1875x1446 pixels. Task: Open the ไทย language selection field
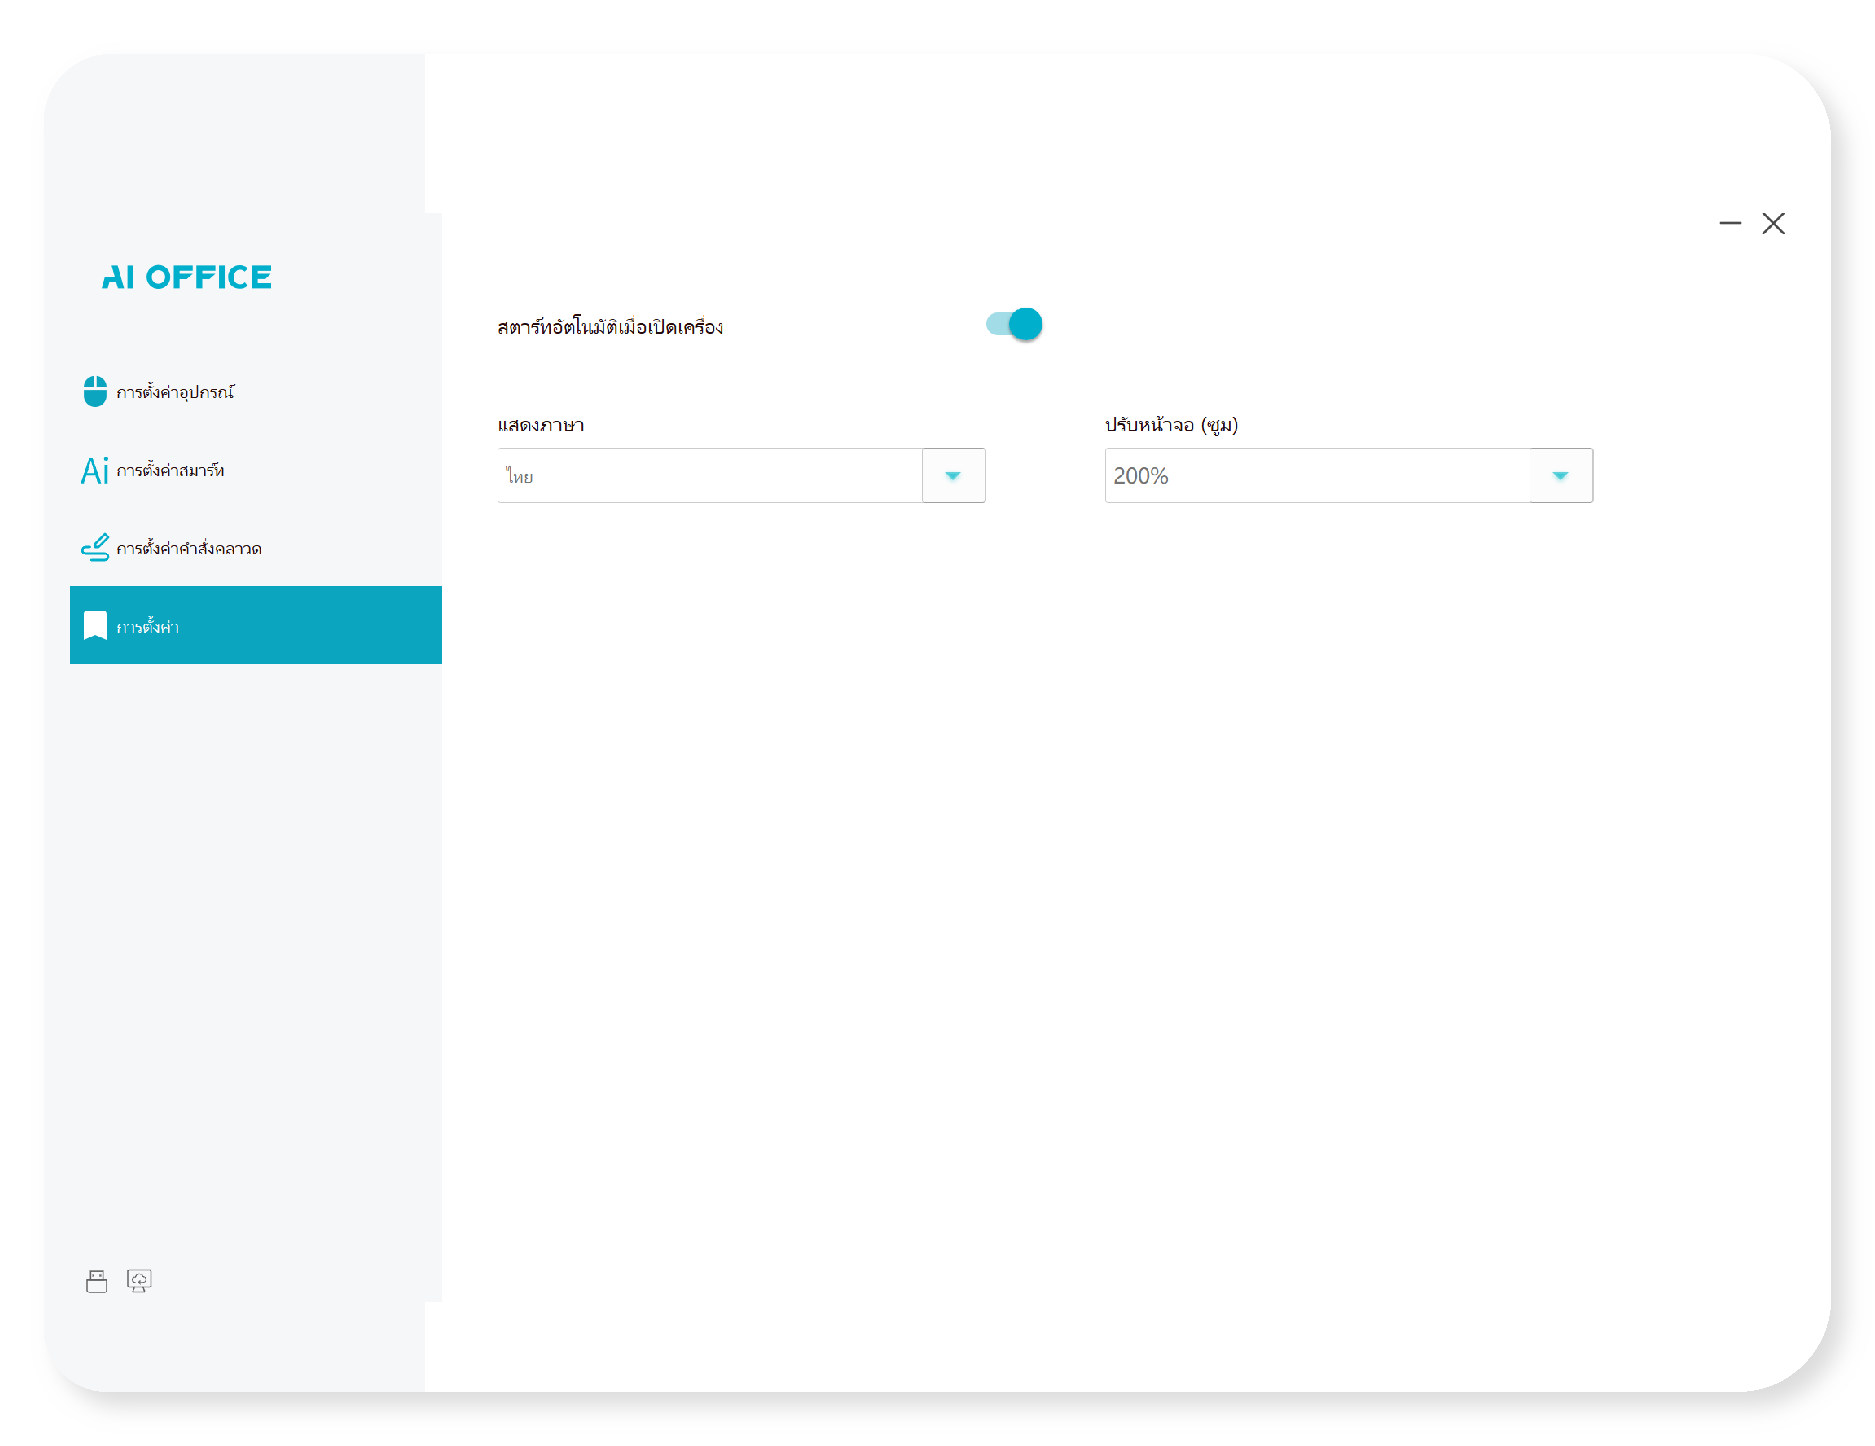(709, 476)
